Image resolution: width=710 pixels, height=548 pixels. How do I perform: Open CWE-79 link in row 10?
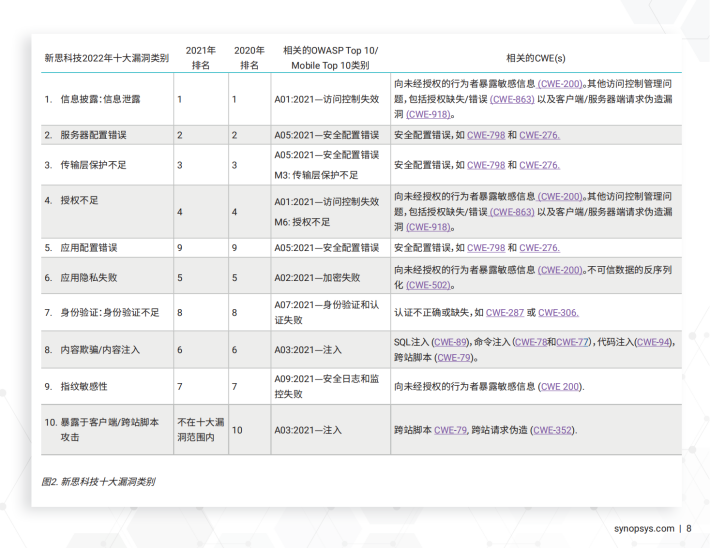pos(450,430)
